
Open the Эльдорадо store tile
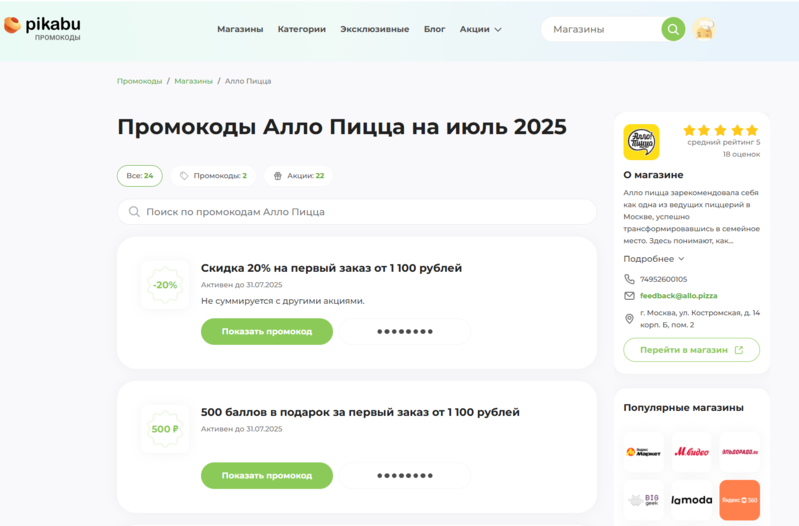tap(739, 452)
